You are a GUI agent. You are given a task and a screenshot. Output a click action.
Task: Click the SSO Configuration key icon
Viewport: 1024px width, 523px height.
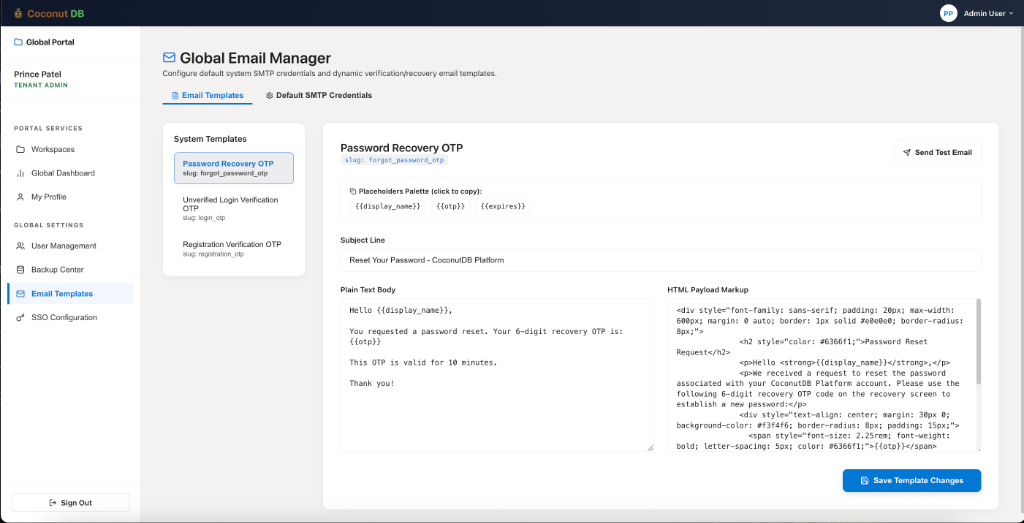click(20, 317)
